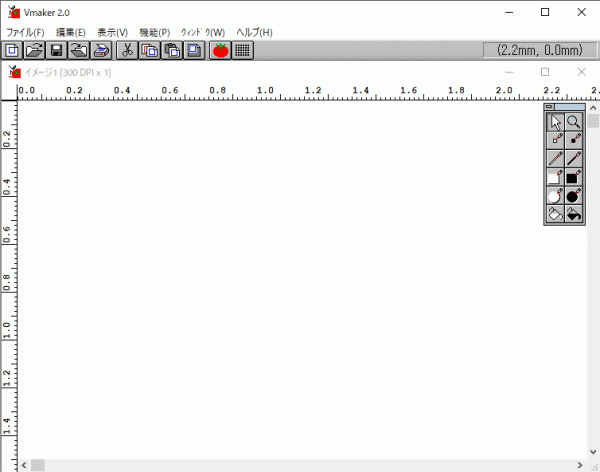Image resolution: width=600 pixels, height=472 pixels.
Task: Click the horizontal scrollbar left arrow
Action: 24,465
